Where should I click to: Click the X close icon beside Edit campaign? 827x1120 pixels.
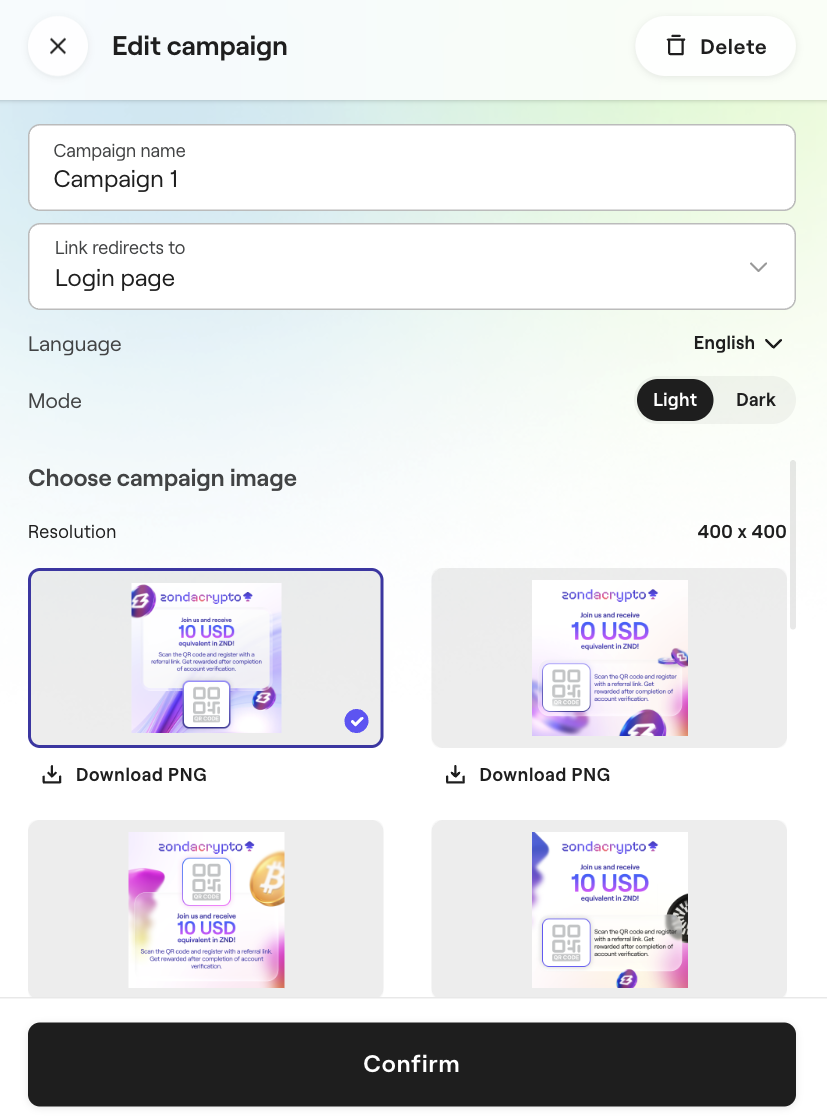[x=58, y=46]
